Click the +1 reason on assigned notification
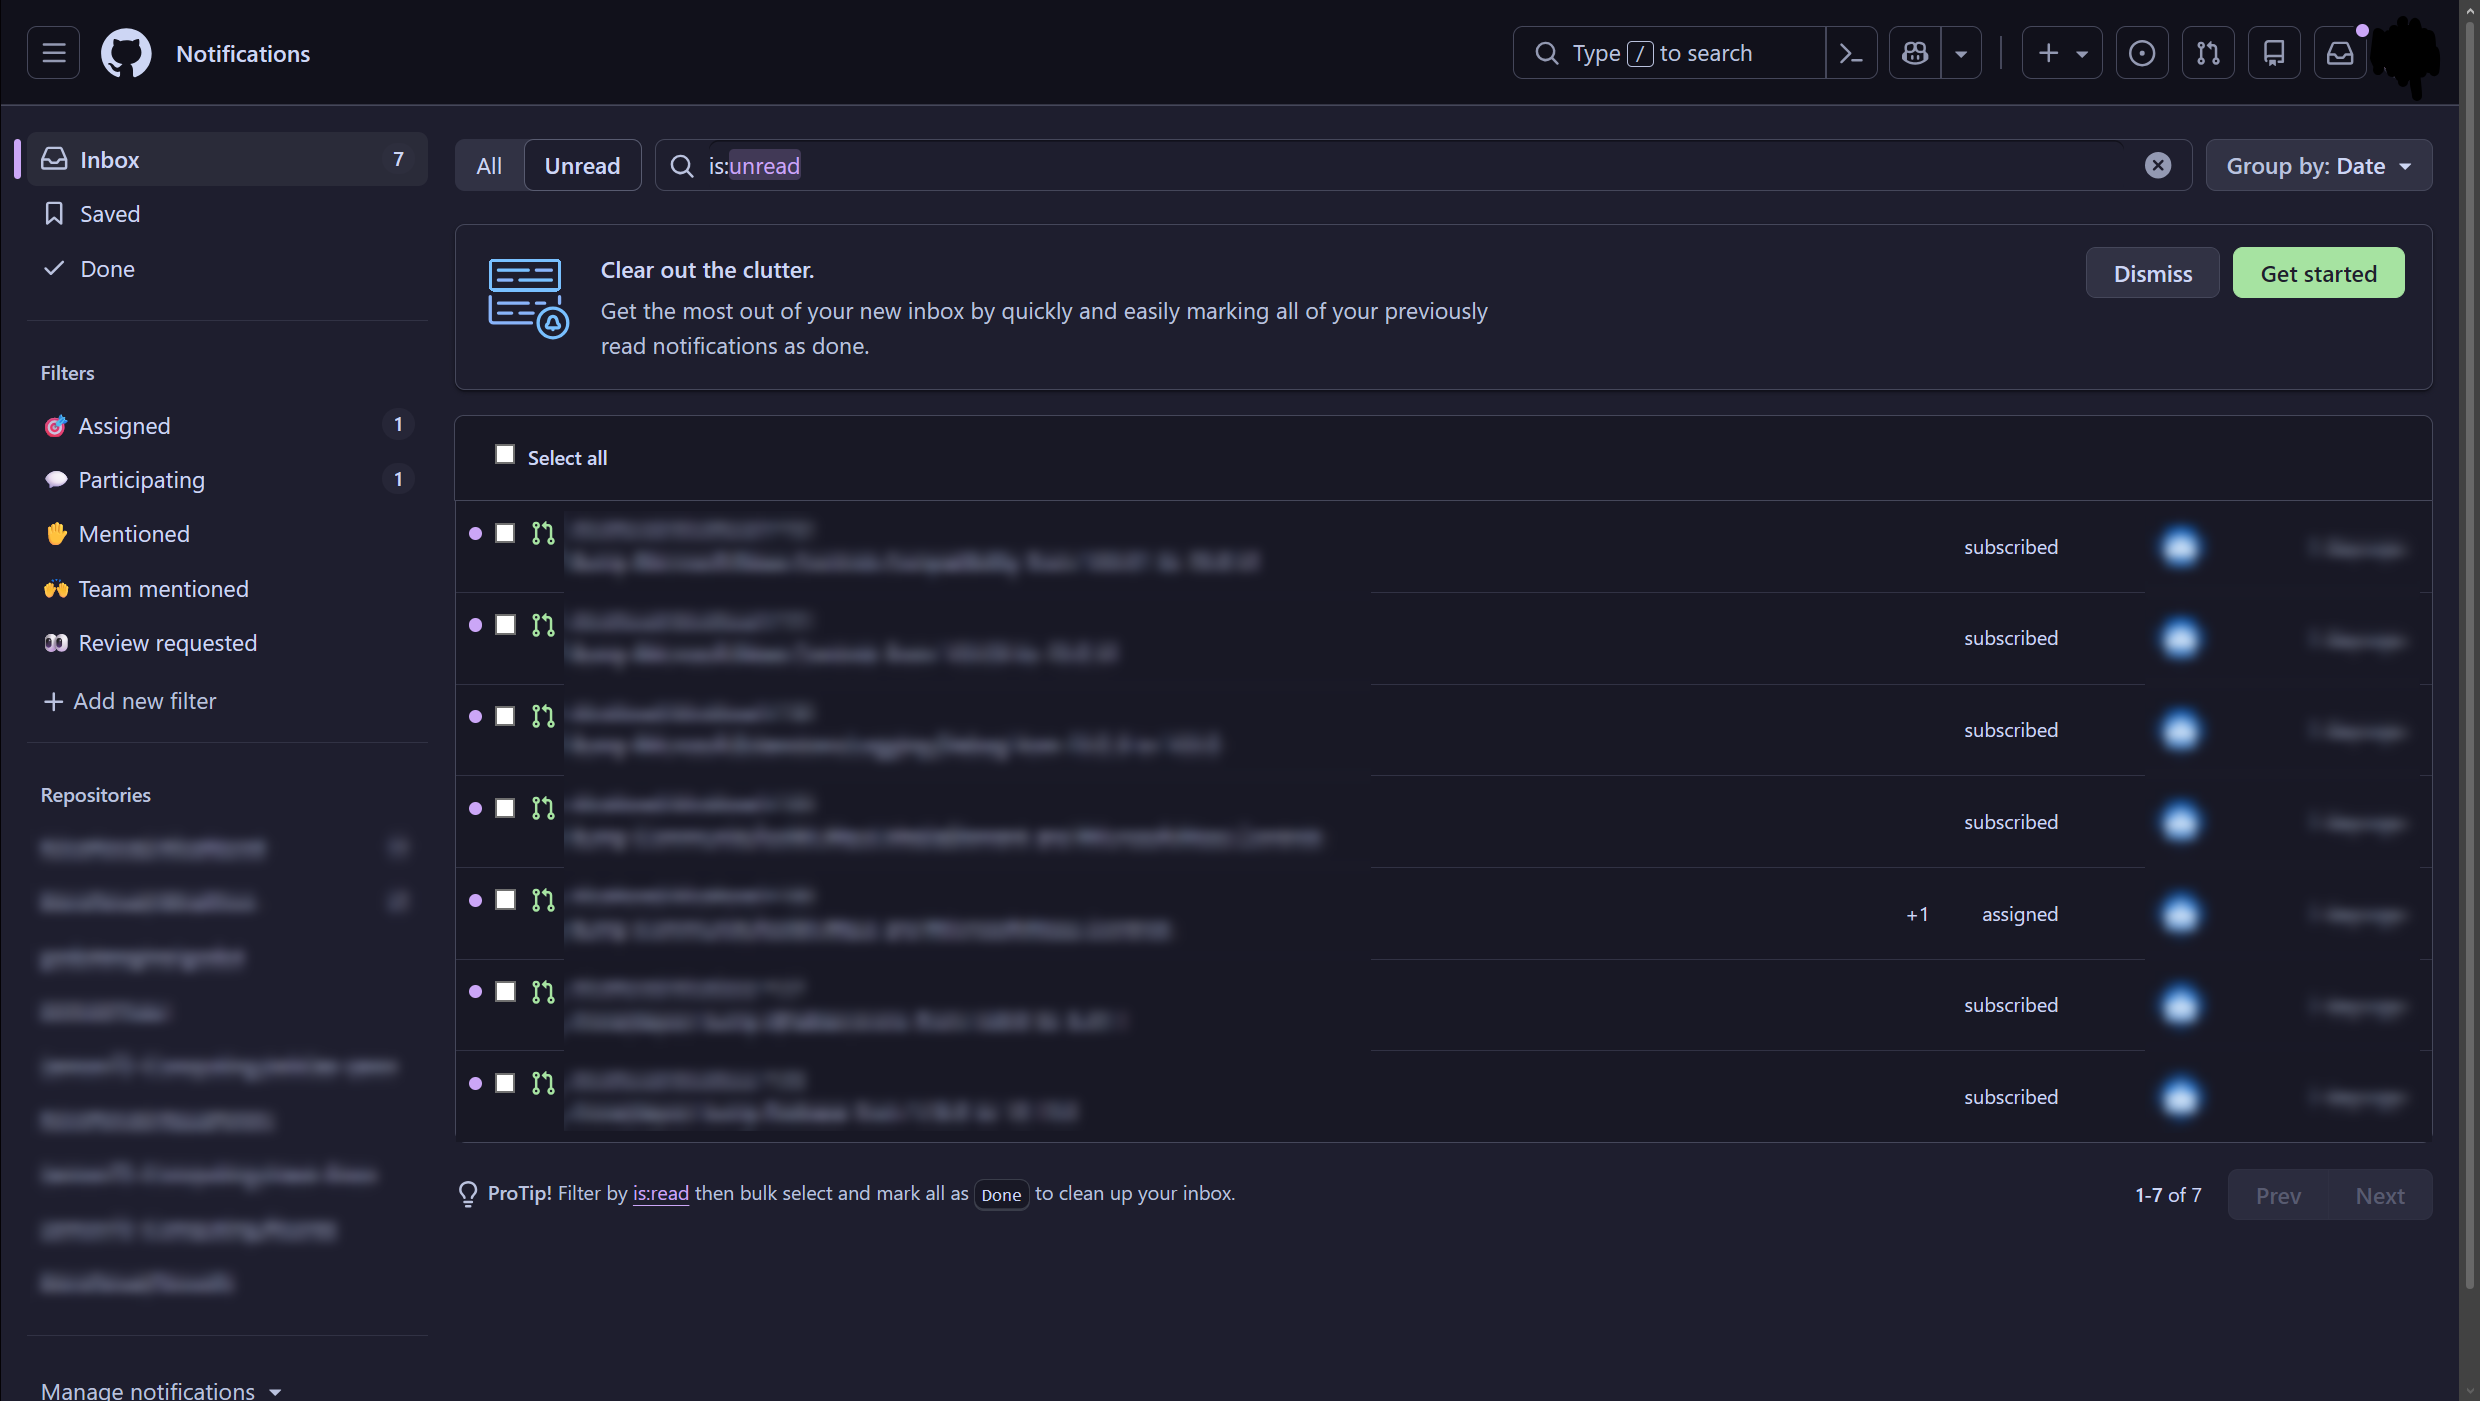The image size is (2480, 1401). point(1917,914)
